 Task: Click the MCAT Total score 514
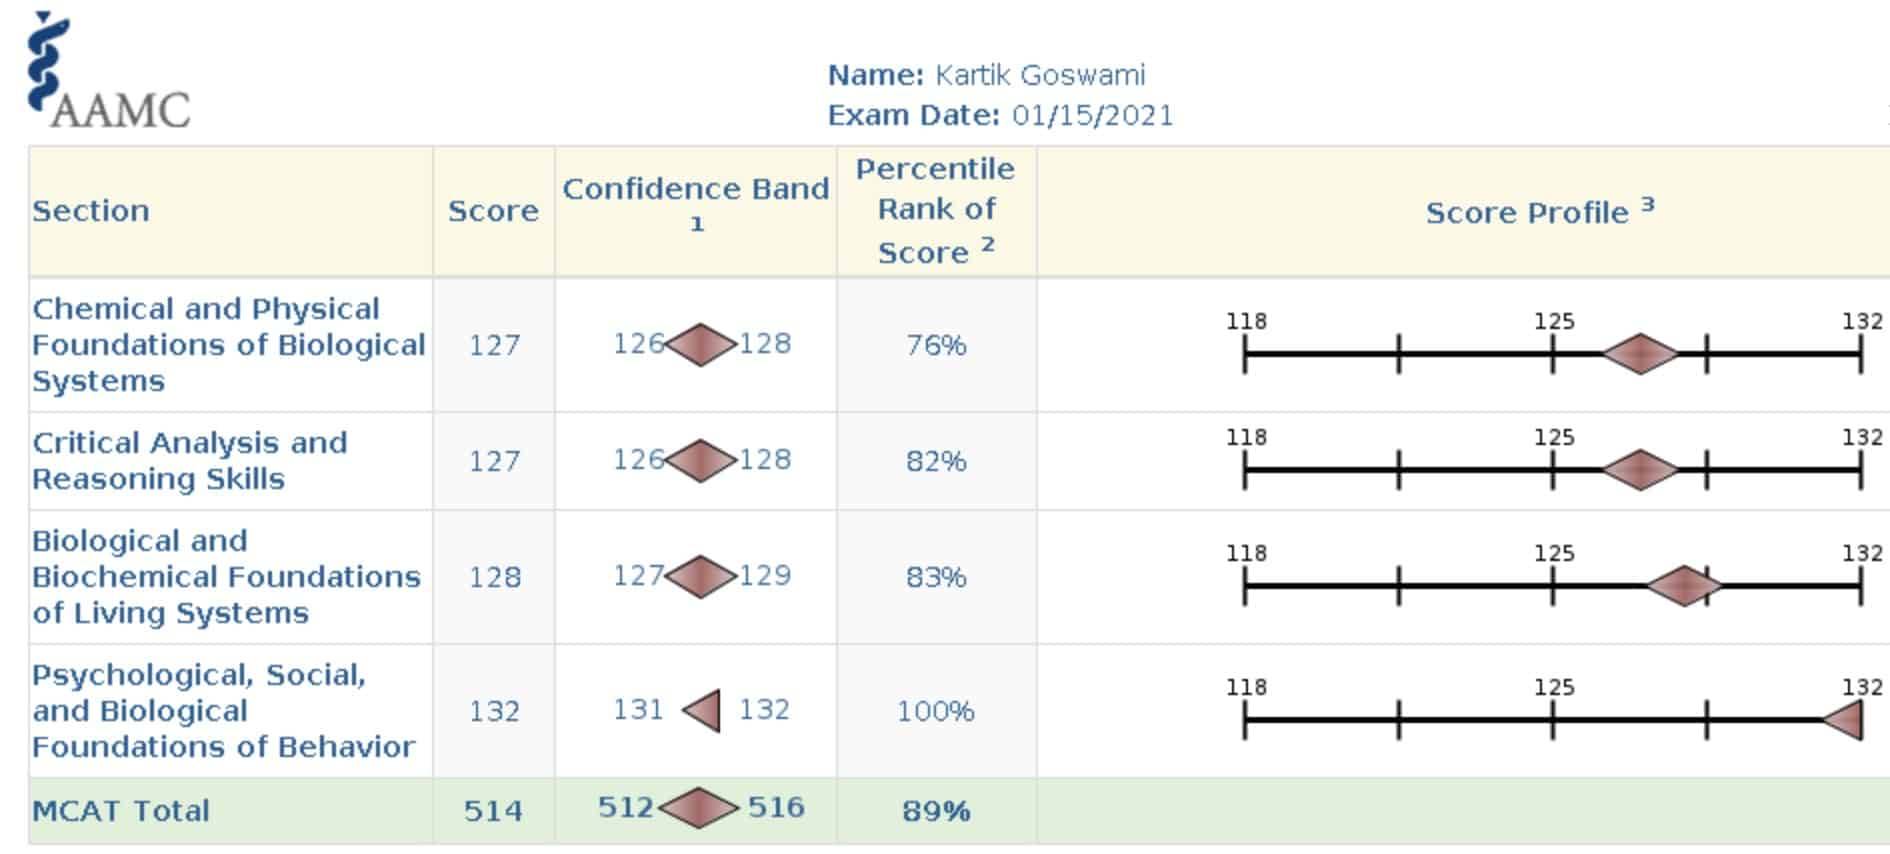(493, 810)
